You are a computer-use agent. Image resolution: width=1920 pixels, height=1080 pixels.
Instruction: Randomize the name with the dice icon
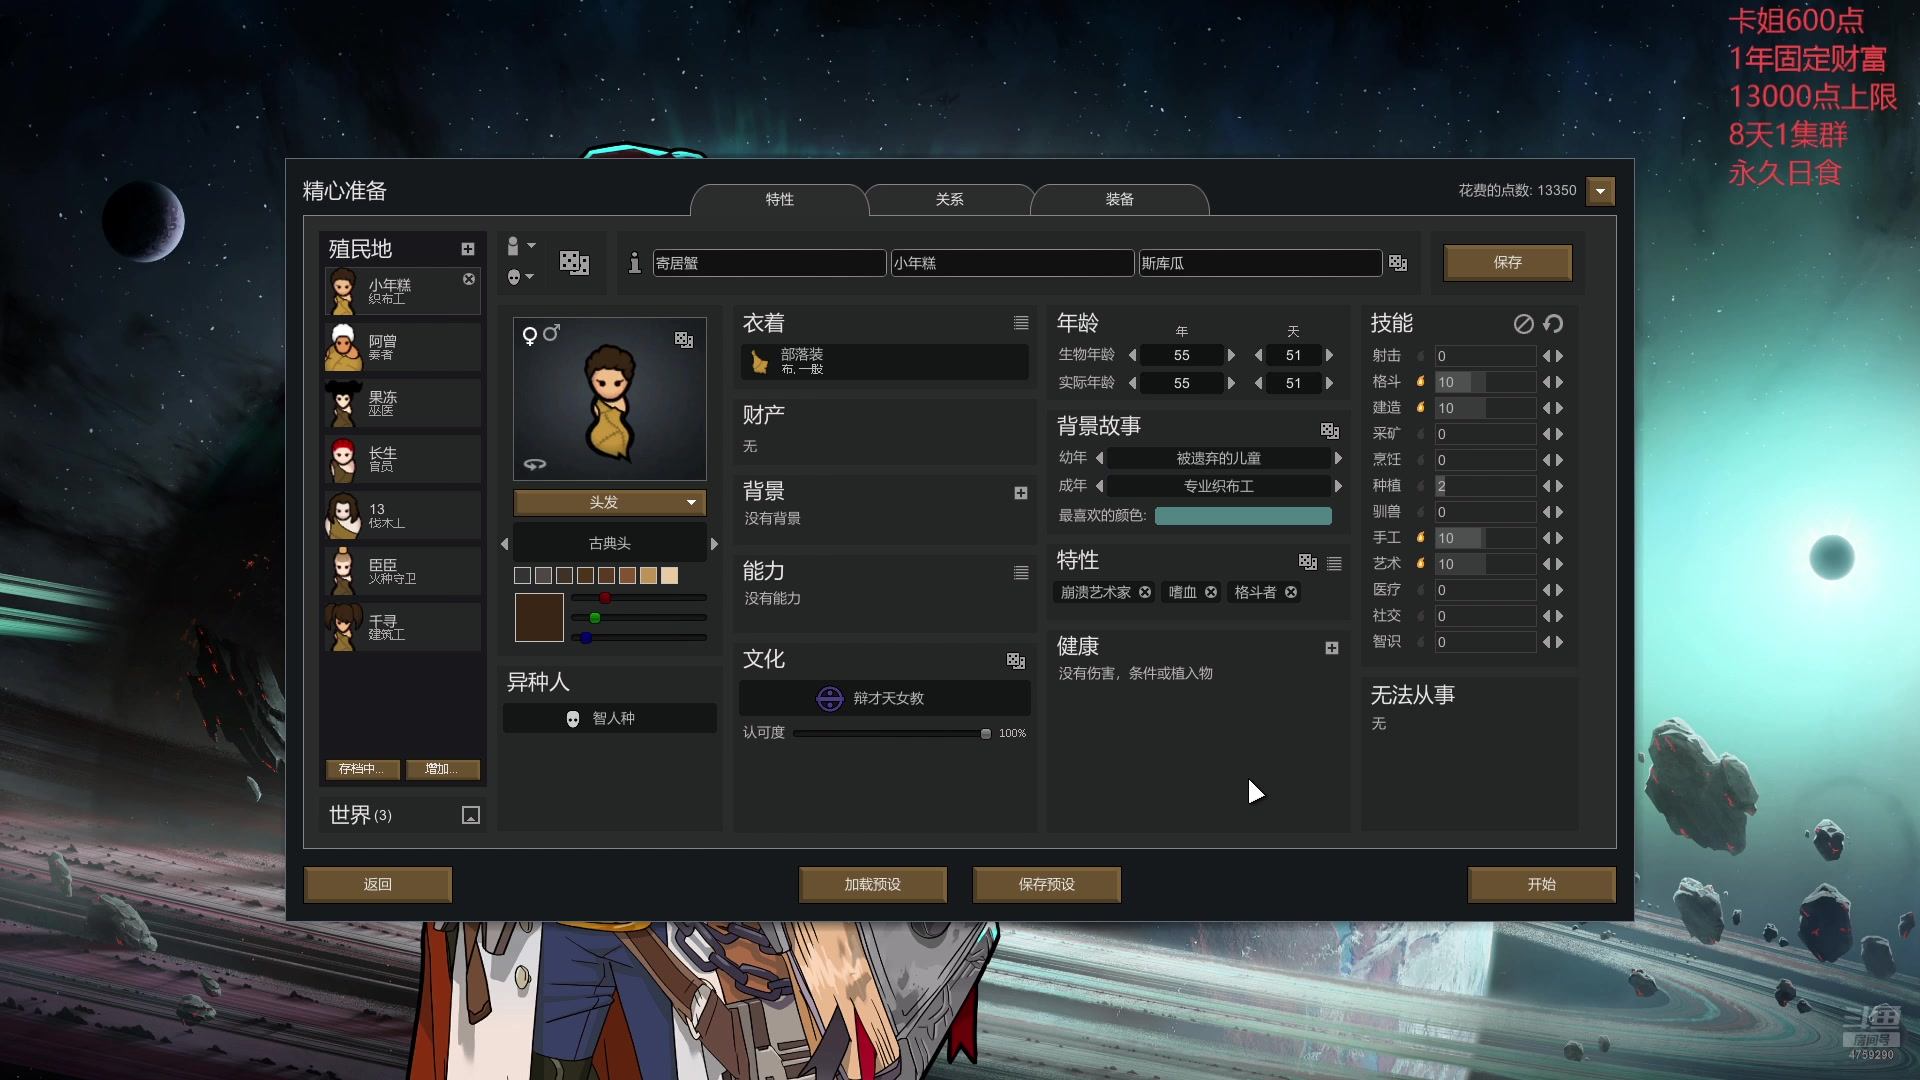point(1398,262)
